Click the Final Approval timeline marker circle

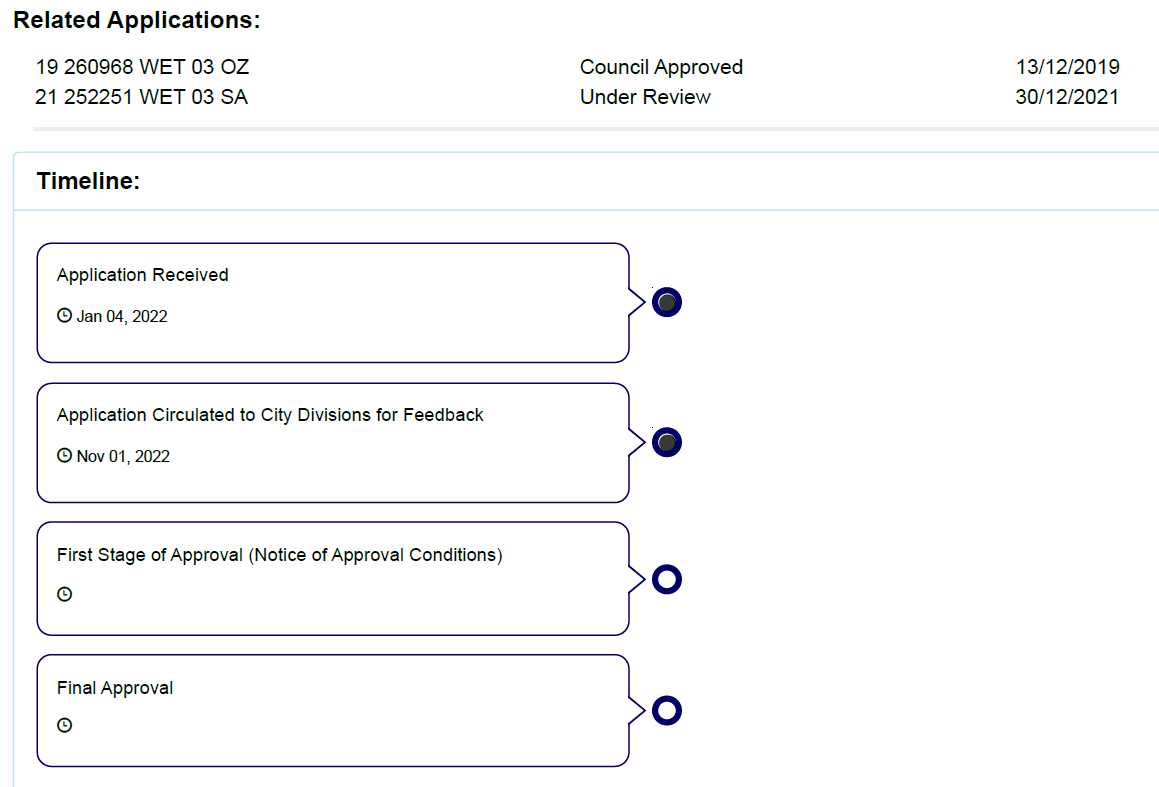(x=667, y=711)
